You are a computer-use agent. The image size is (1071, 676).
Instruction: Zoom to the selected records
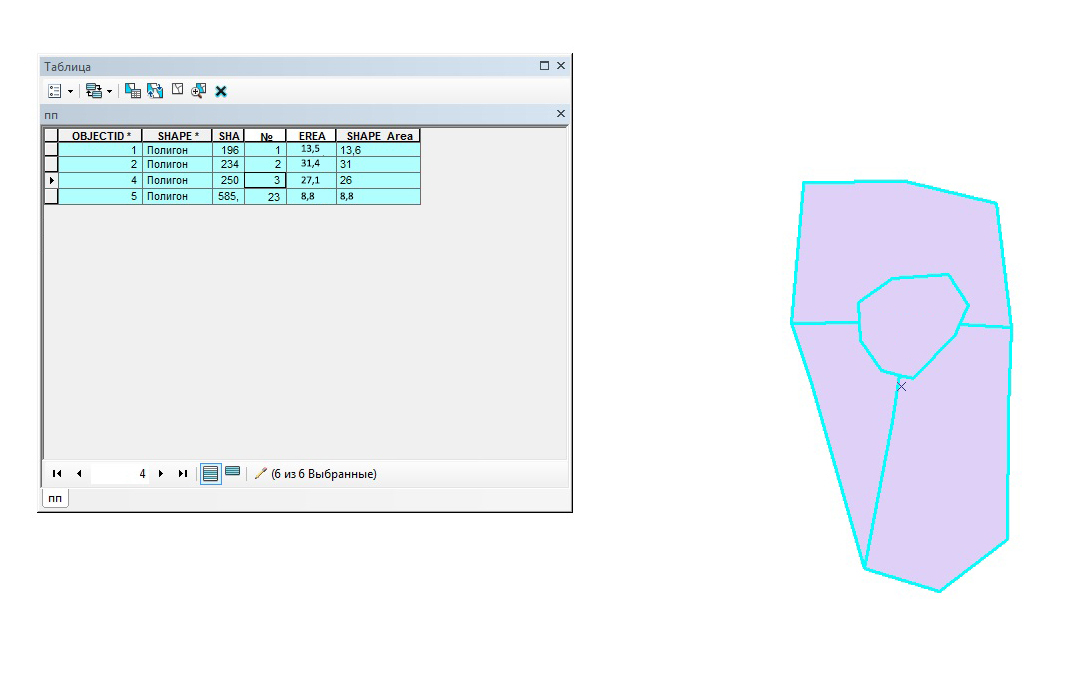coord(199,91)
